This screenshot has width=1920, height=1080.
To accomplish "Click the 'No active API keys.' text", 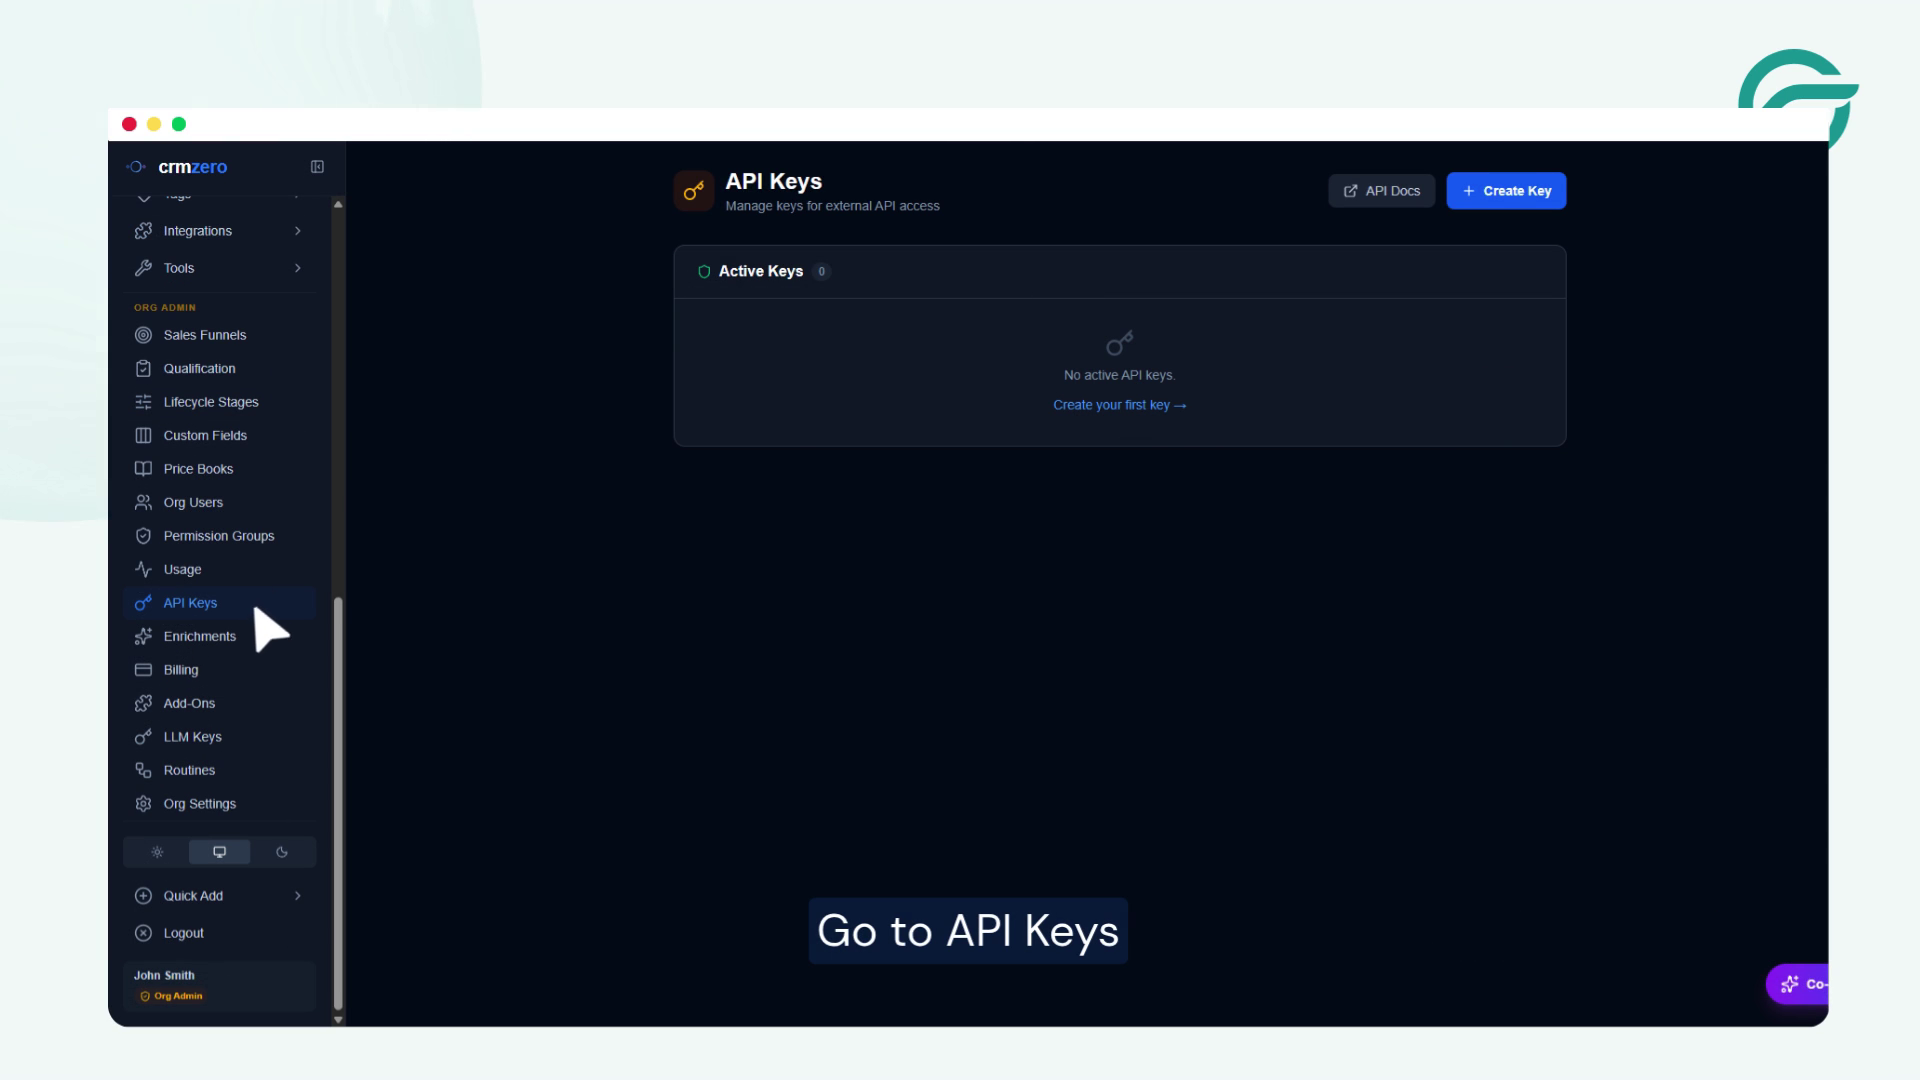I will click(1119, 375).
